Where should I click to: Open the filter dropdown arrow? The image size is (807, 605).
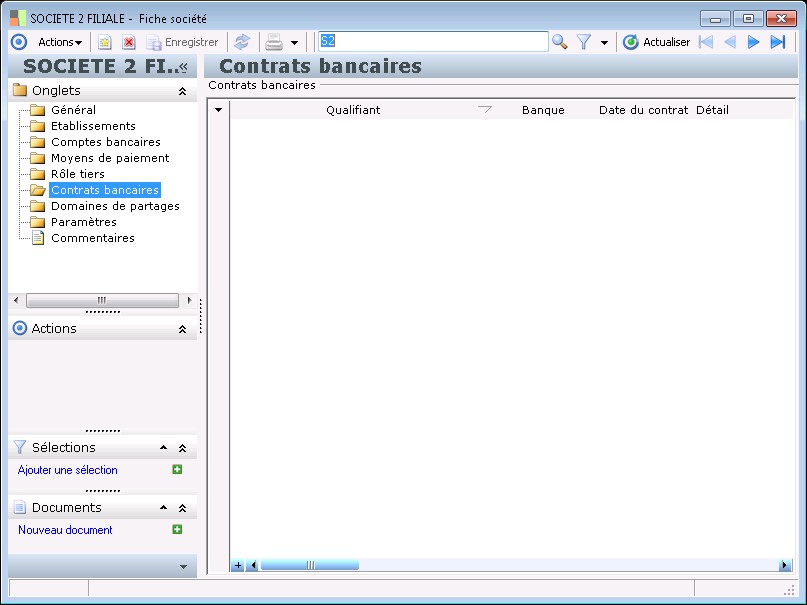point(604,43)
